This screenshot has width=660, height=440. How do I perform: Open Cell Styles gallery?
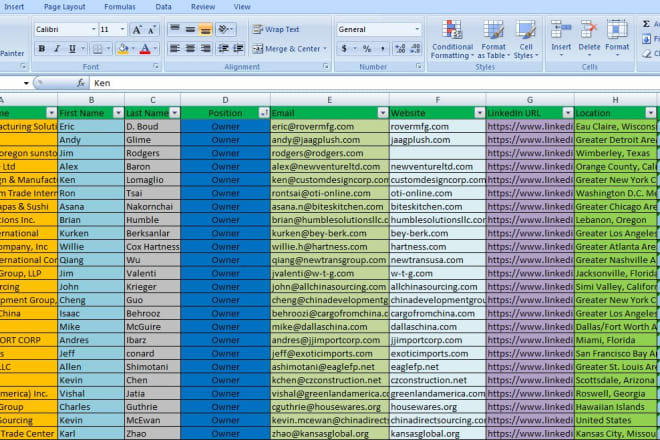coord(526,39)
